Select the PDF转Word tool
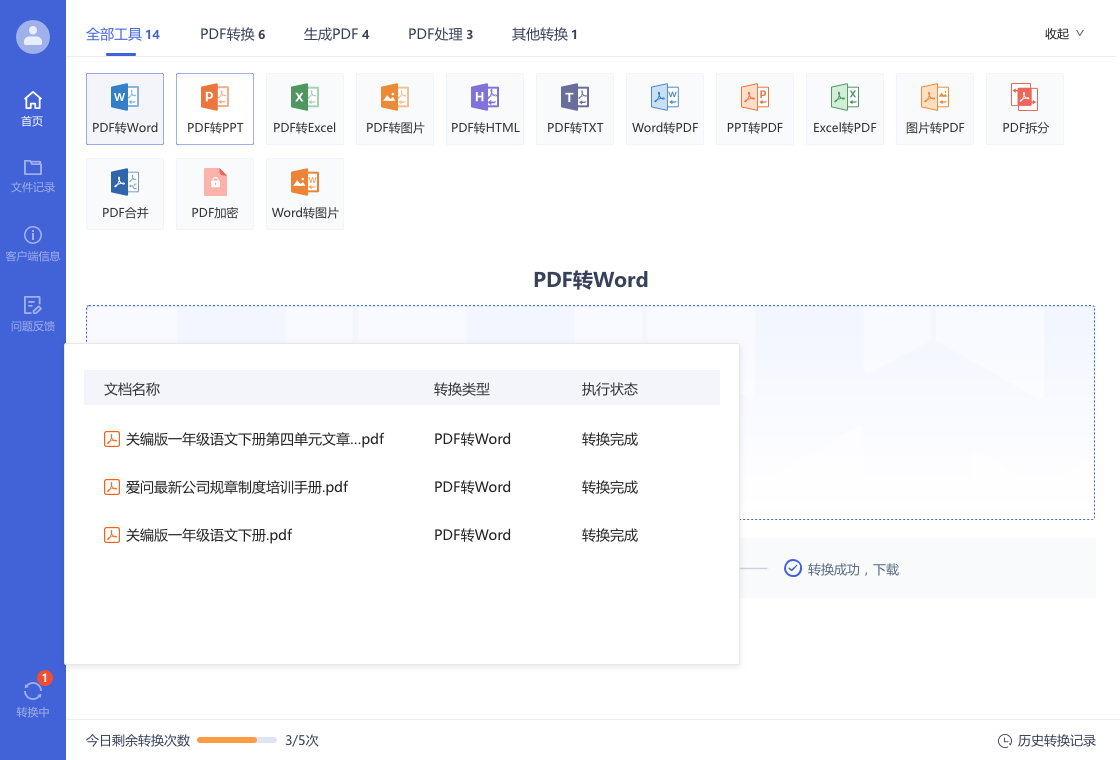Image resolution: width=1120 pixels, height=760 pixels. 124,108
